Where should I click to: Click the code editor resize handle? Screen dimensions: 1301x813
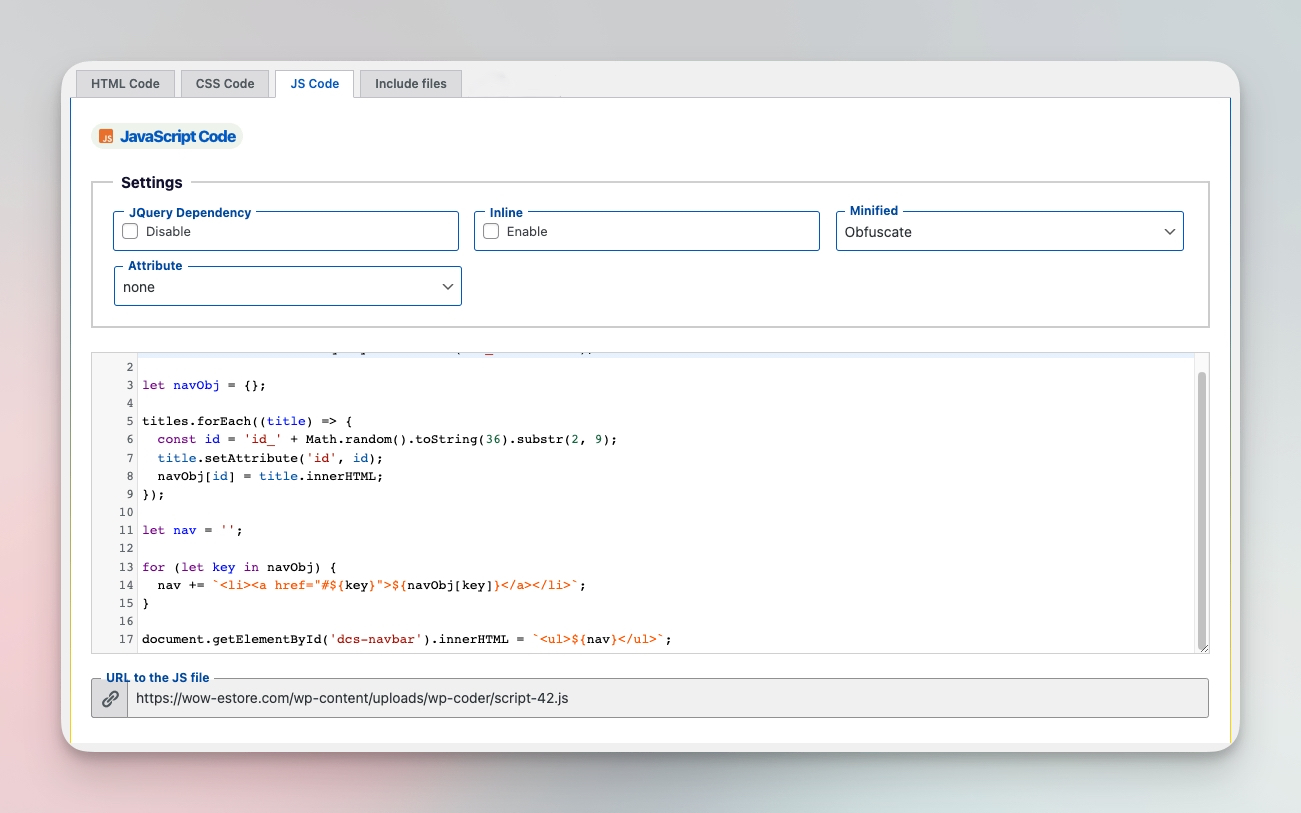[x=1203, y=647]
